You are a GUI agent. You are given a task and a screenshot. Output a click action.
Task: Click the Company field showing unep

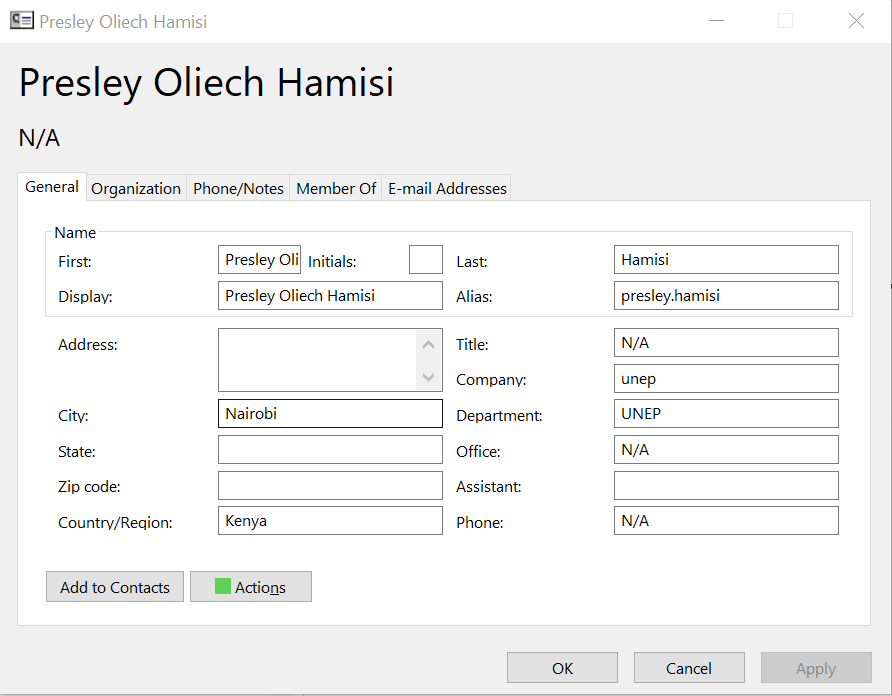tap(726, 378)
